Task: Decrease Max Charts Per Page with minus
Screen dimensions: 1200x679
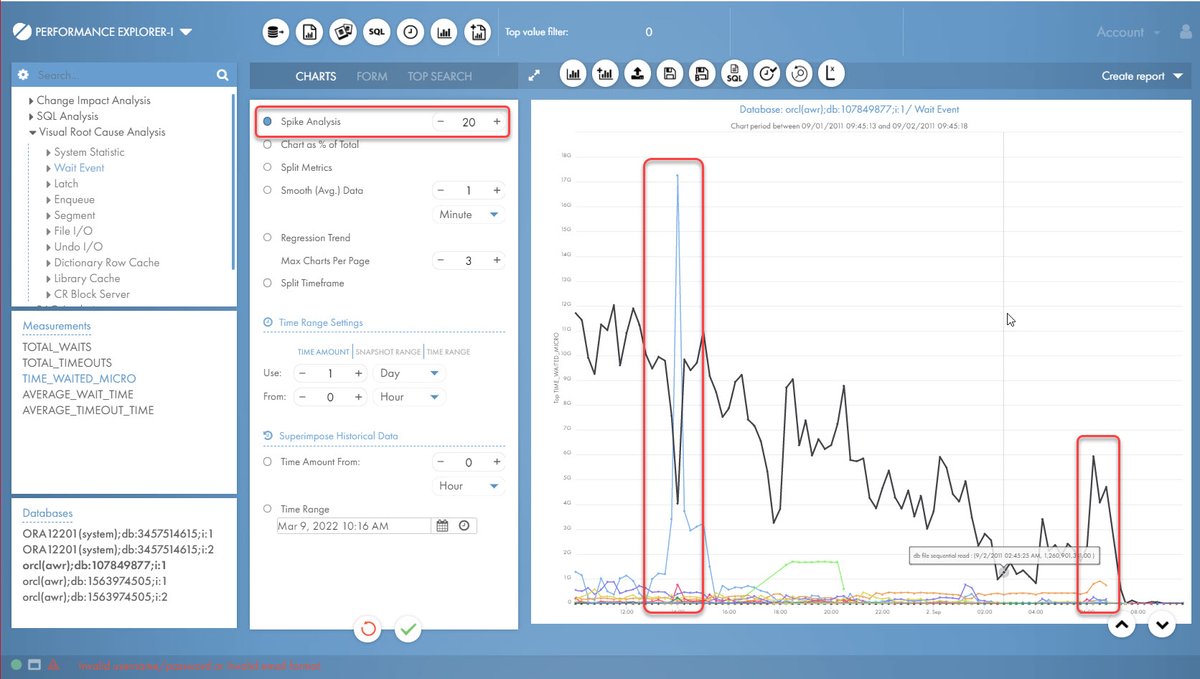Action: click(x=442, y=260)
